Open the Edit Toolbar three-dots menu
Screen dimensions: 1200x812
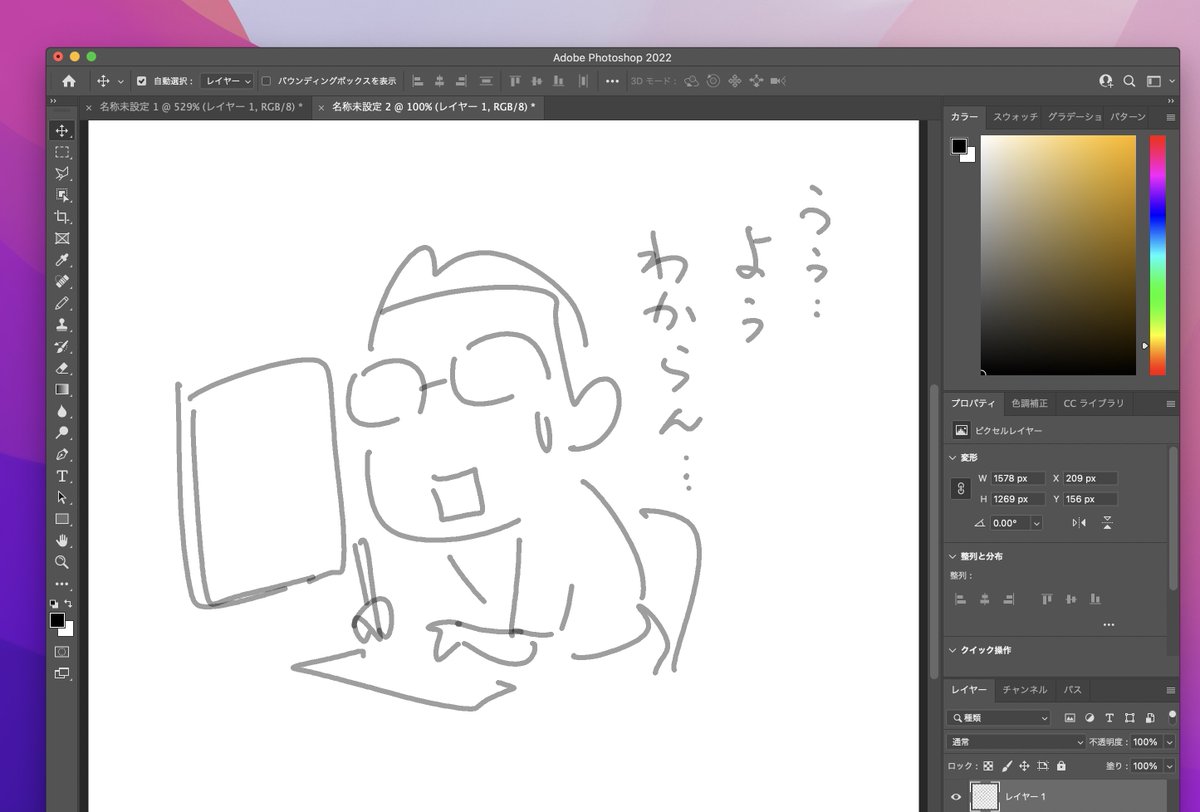click(x=62, y=584)
